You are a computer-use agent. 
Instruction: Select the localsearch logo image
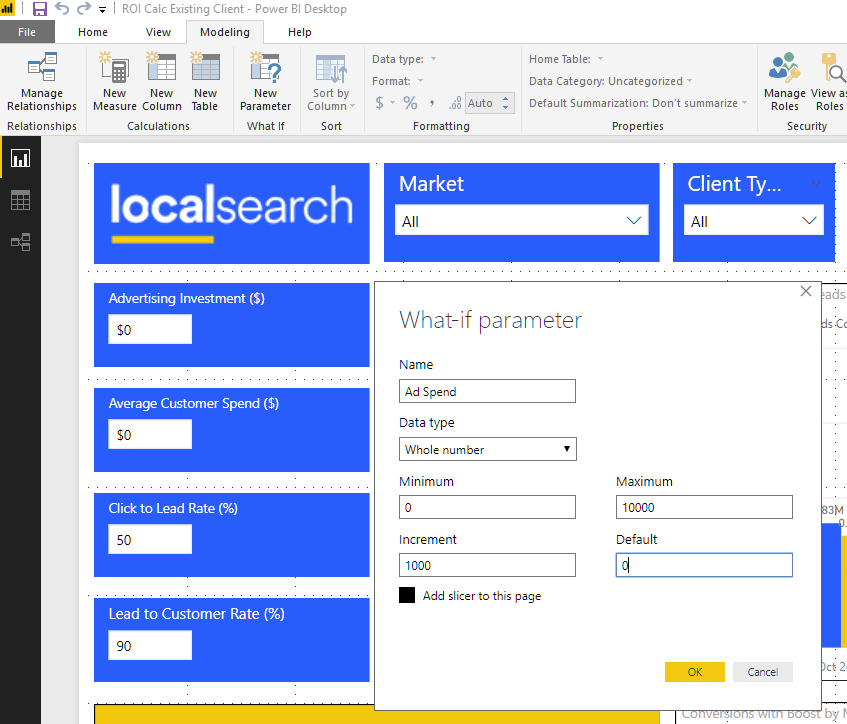click(x=232, y=213)
